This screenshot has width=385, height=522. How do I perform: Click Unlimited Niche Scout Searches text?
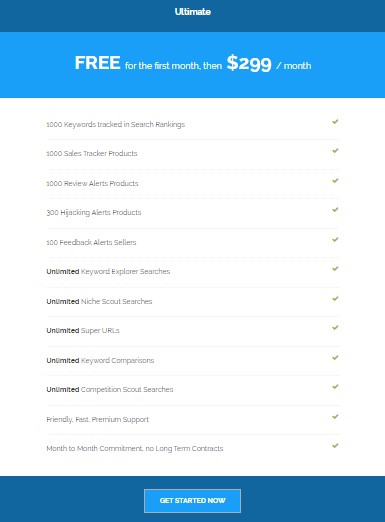pyautogui.click(x=99, y=301)
